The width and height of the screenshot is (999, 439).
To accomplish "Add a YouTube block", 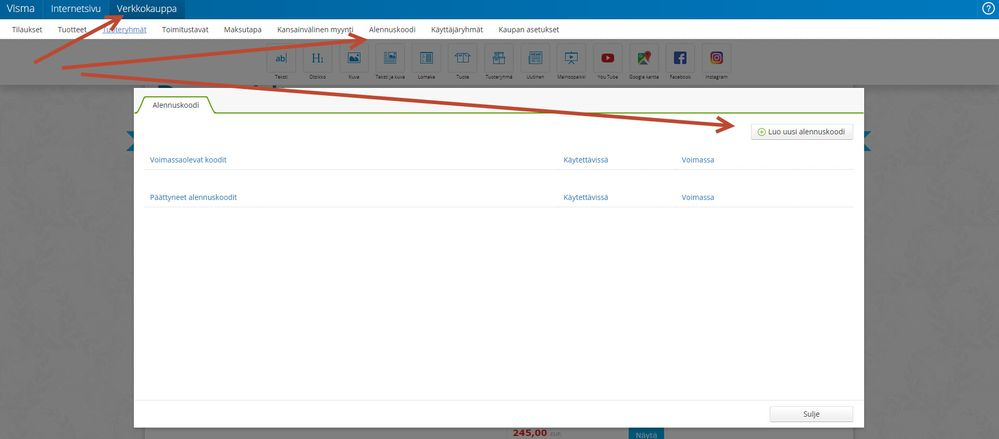I will coord(608,58).
